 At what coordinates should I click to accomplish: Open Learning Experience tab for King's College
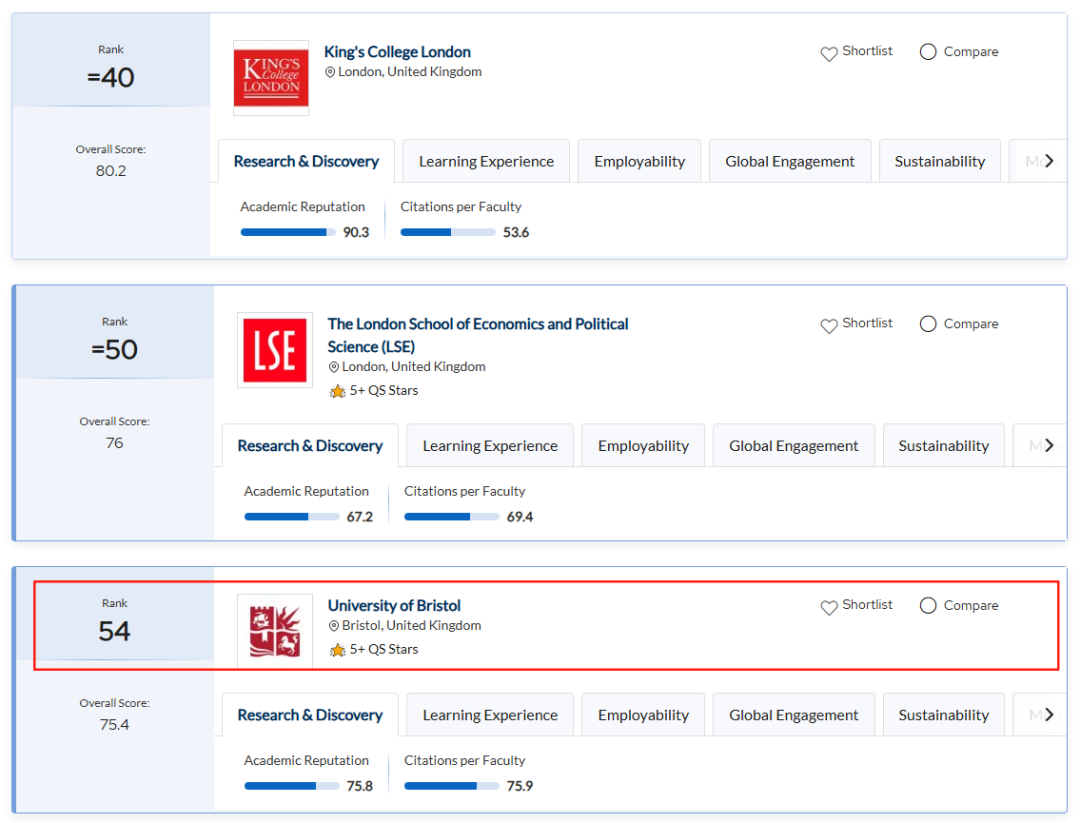[x=486, y=161]
